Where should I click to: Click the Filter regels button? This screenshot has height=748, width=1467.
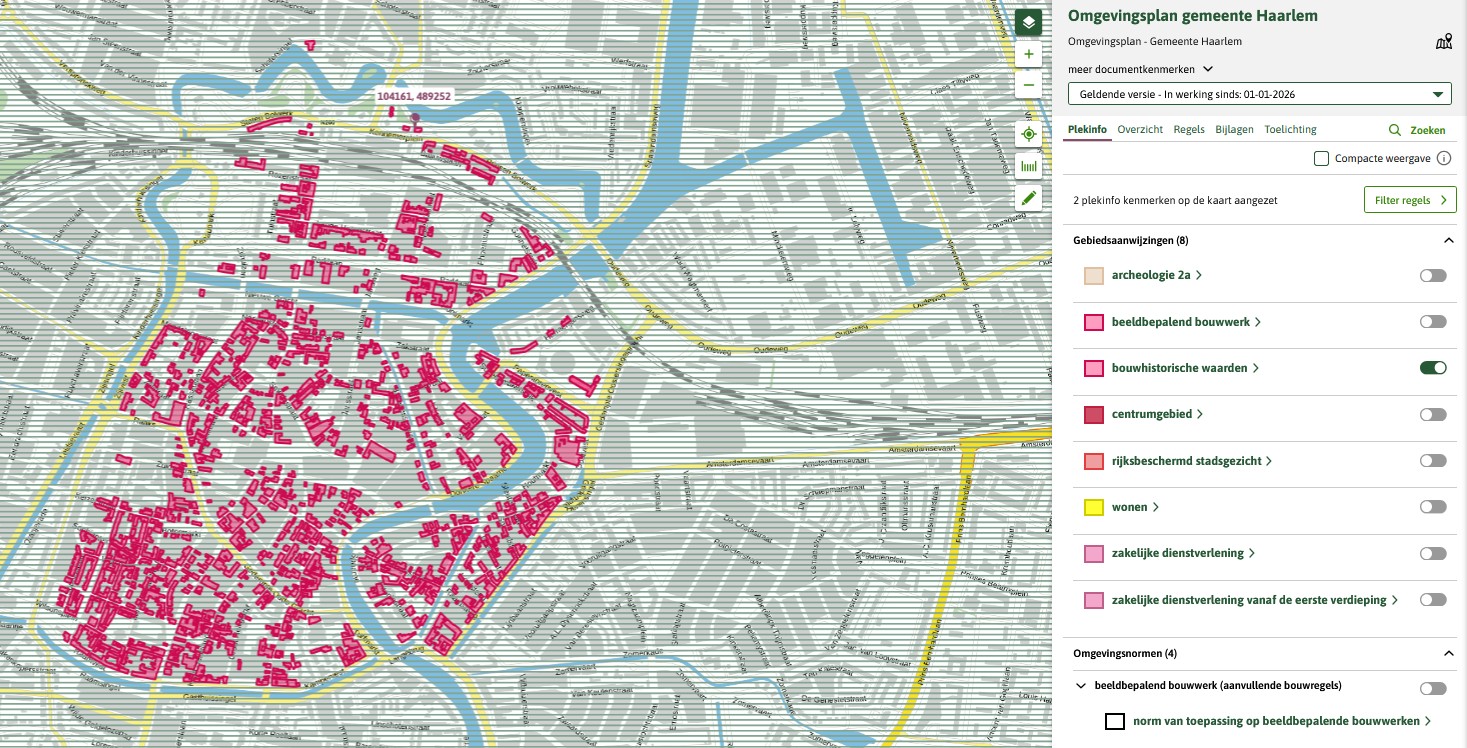1410,199
